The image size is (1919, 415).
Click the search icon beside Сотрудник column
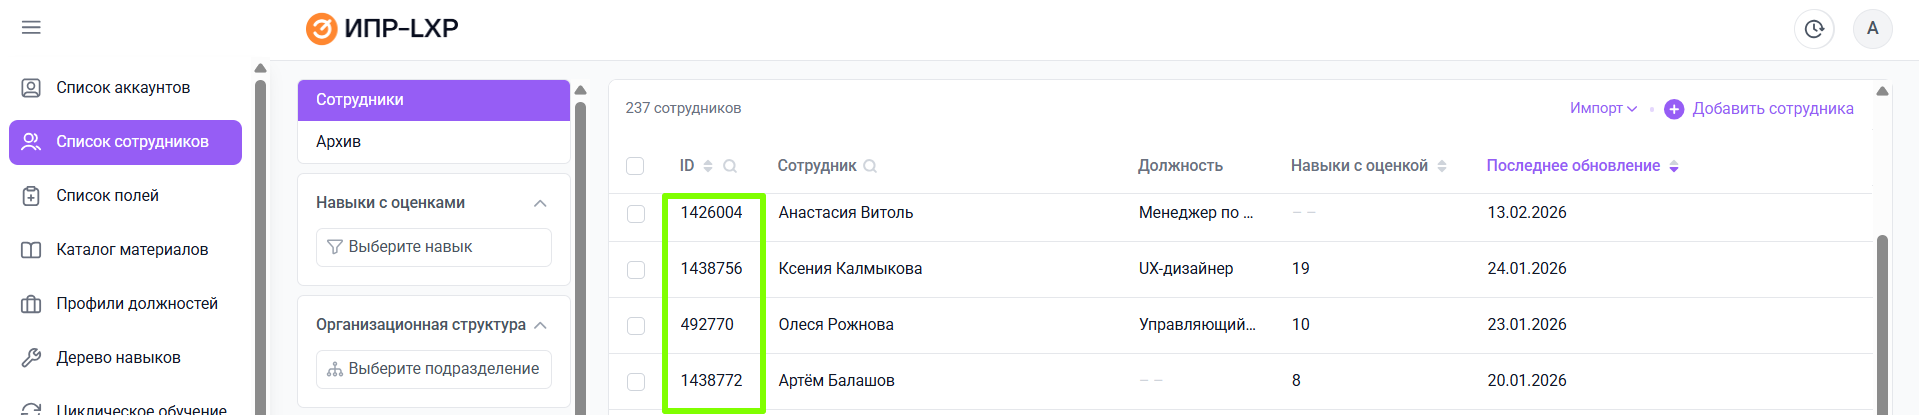(870, 166)
